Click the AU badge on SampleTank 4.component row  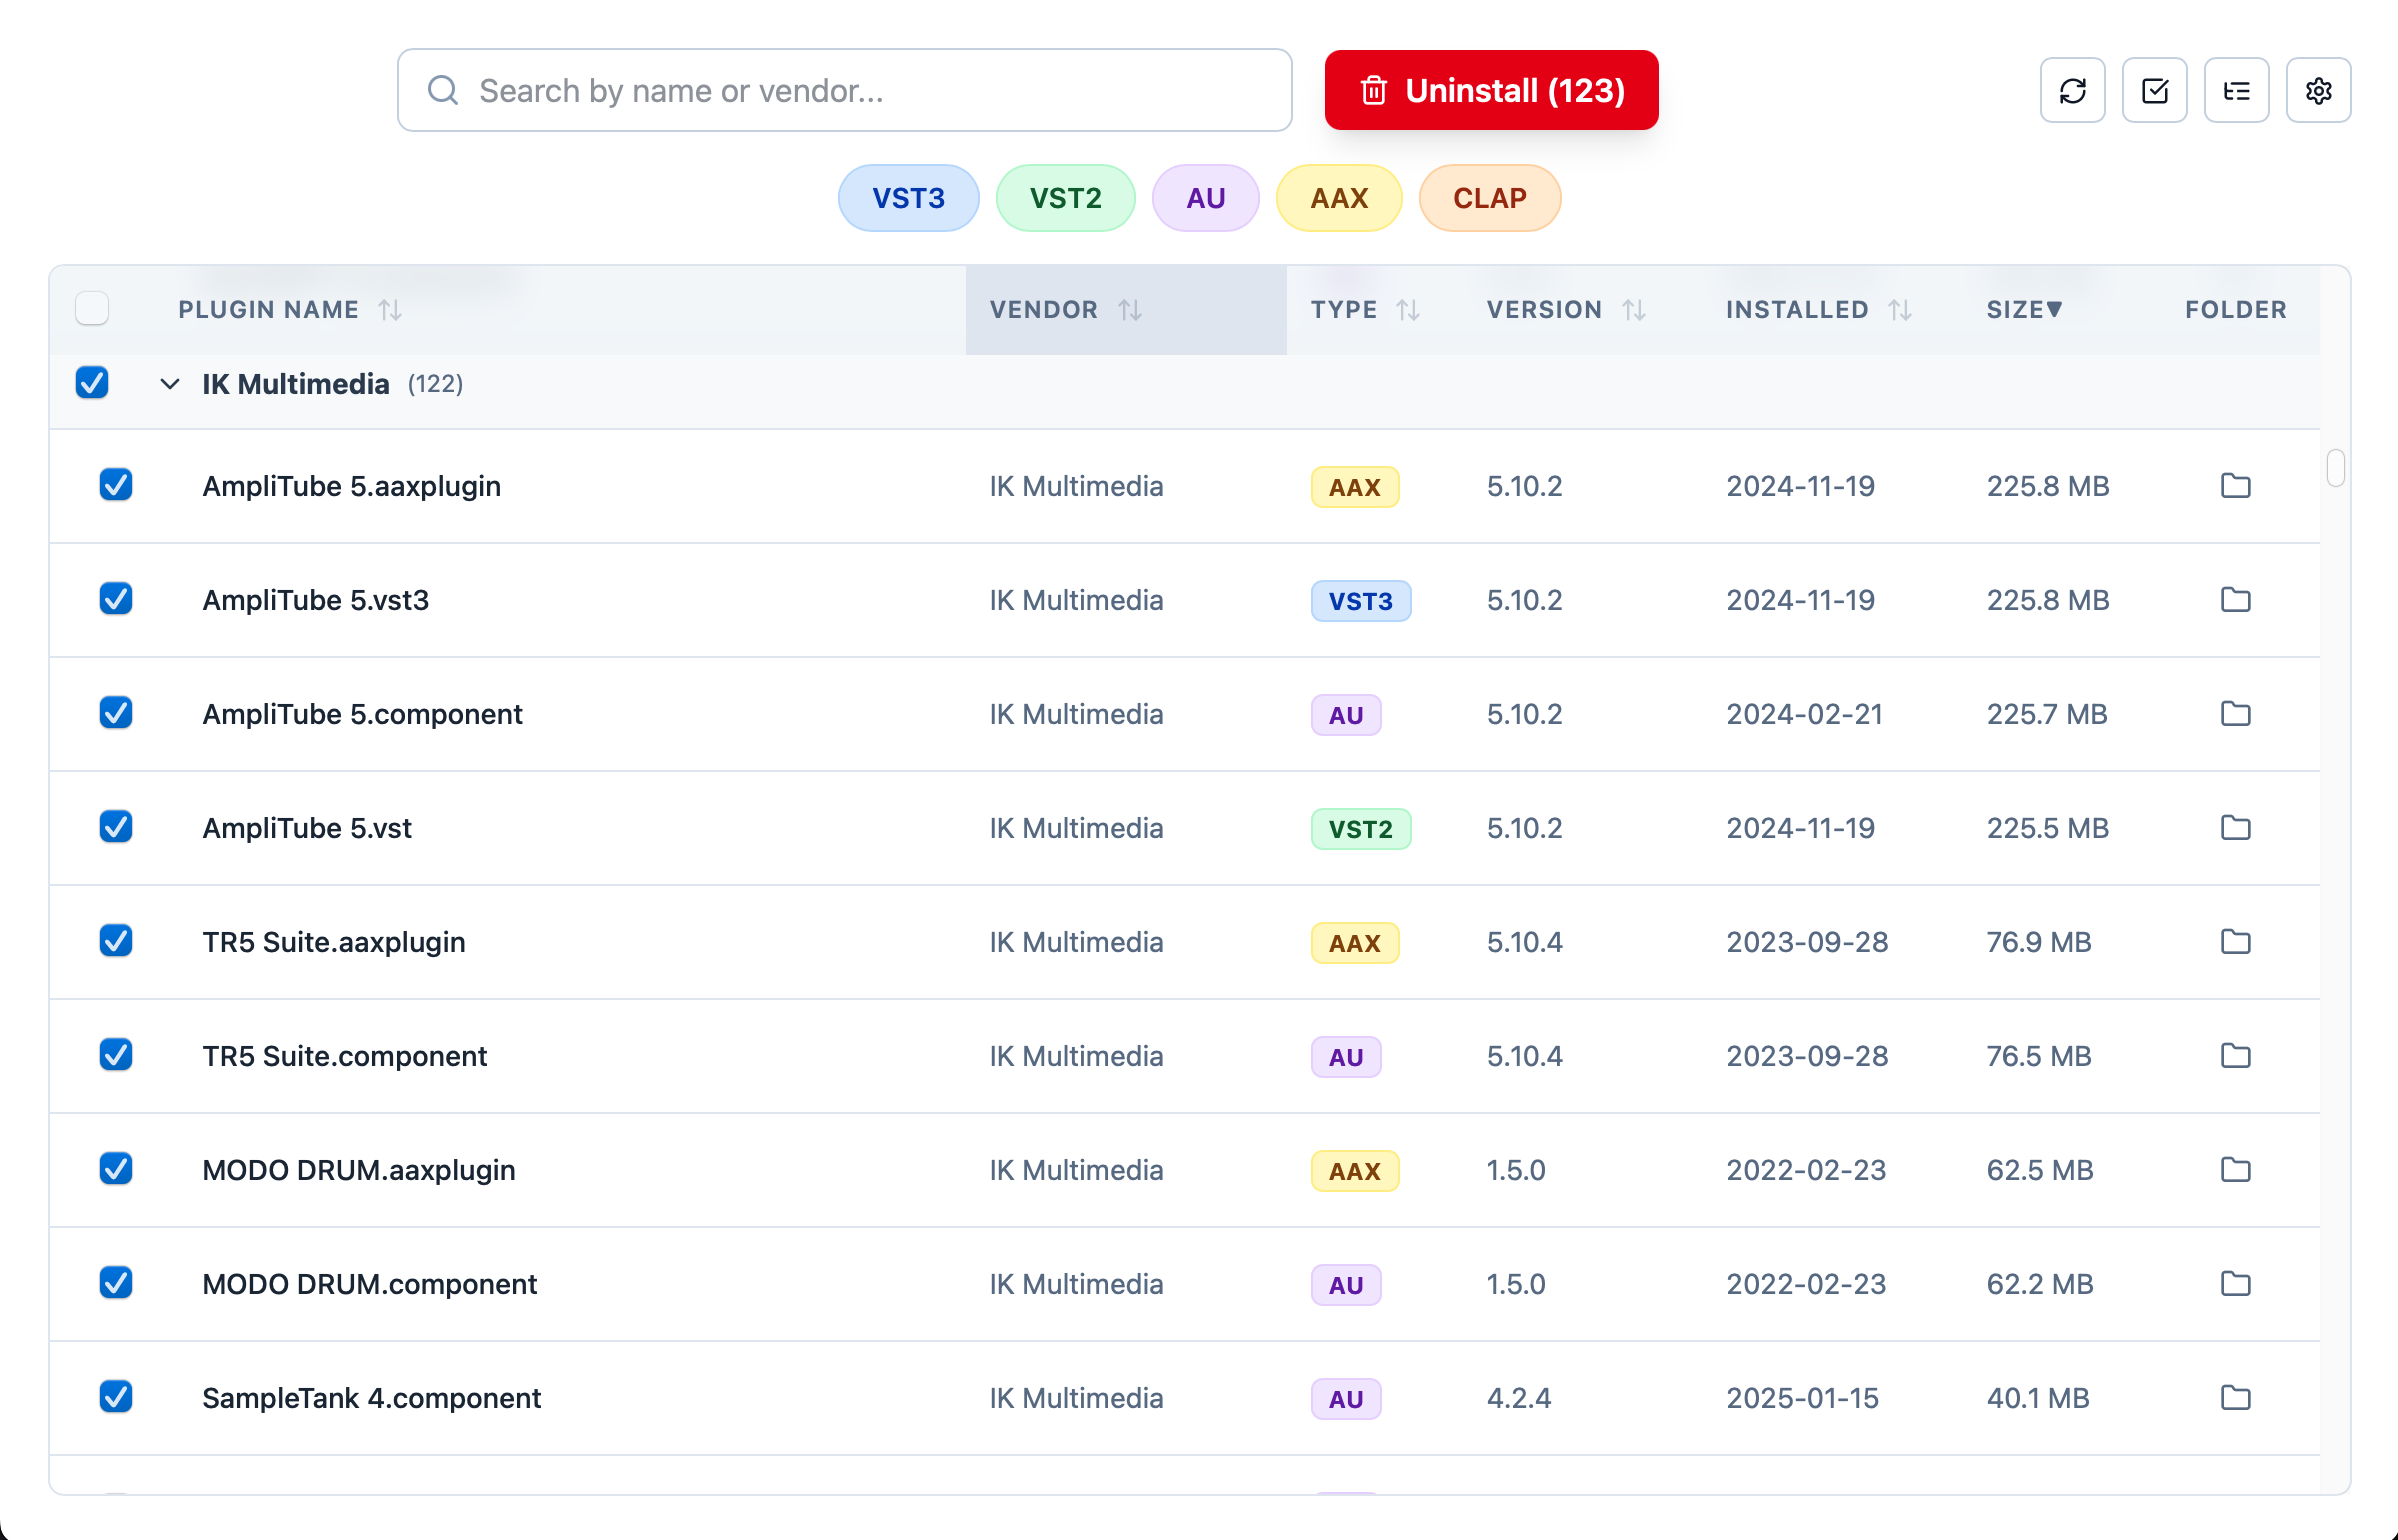1345,1399
